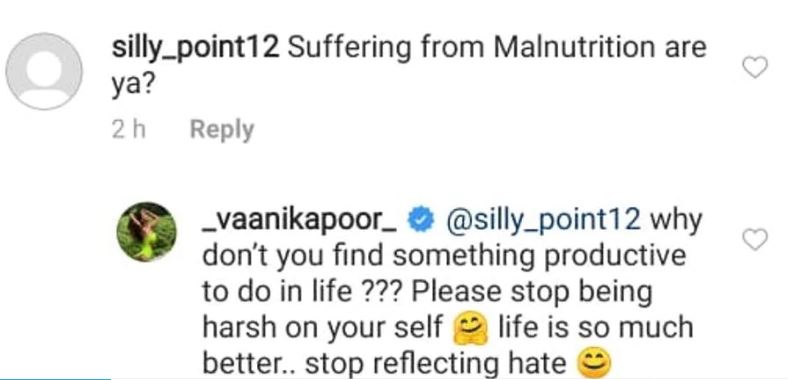This screenshot has height=380, width=788.
Task: Open the silly_point12 username profile link
Action: point(195,49)
